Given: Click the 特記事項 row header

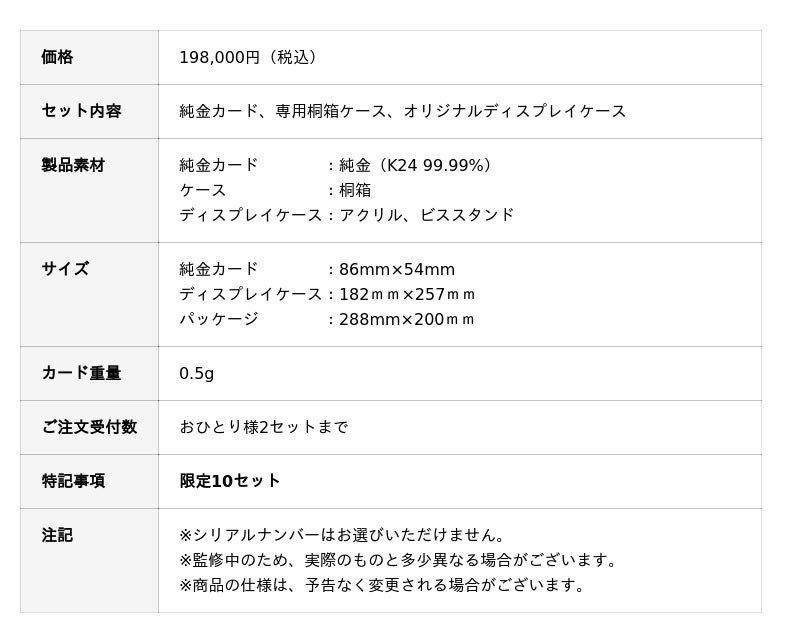Looking at the screenshot, I should 73,481.
